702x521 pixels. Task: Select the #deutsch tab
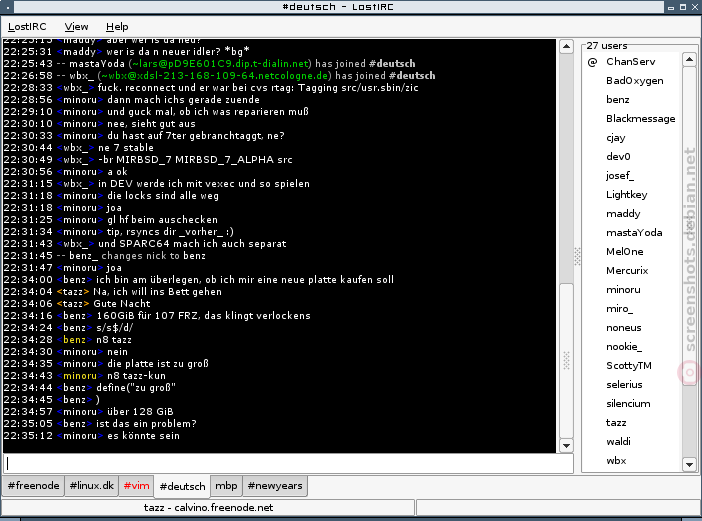[x=182, y=486]
